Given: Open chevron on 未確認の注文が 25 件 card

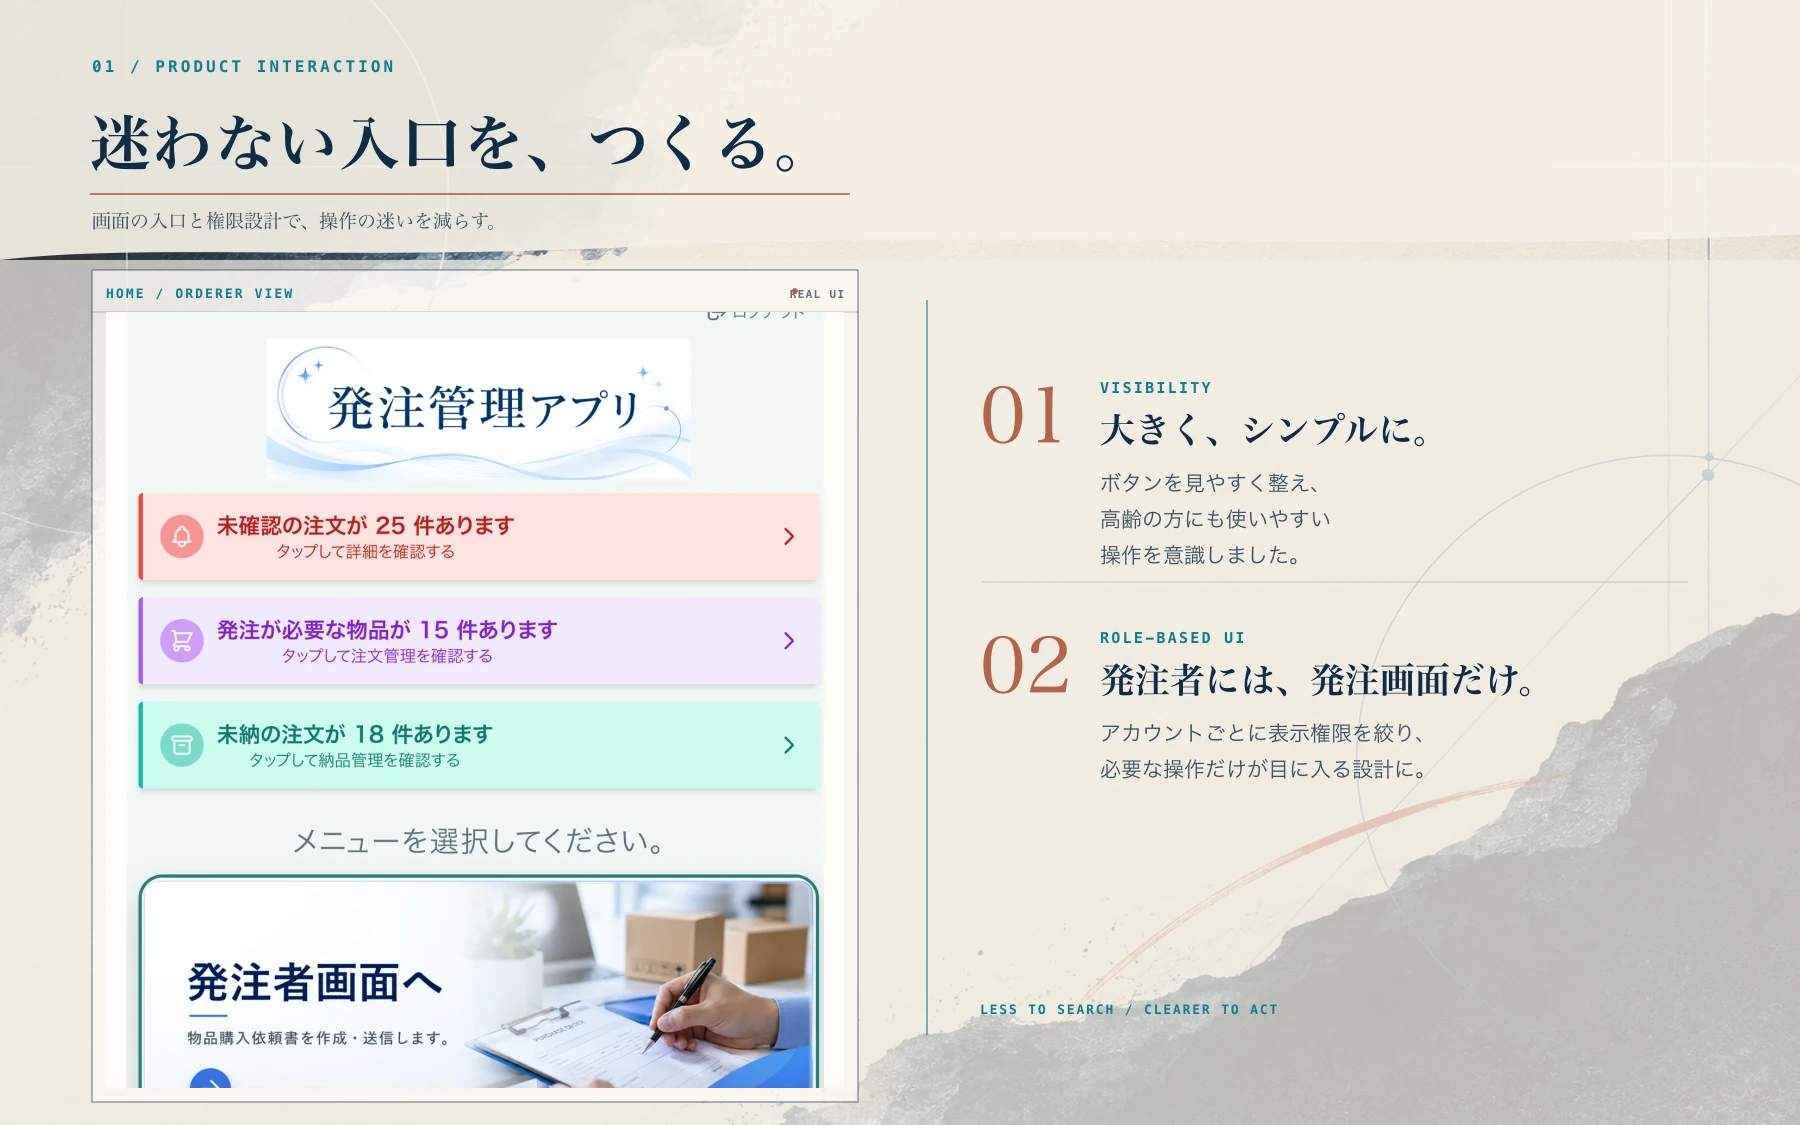Looking at the screenshot, I should tap(789, 537).
